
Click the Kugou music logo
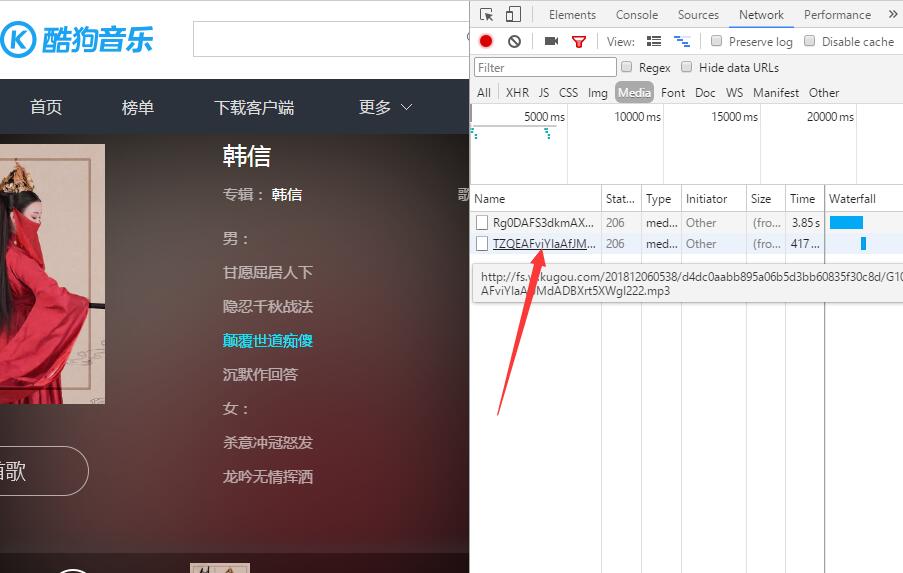click(77, 39)
